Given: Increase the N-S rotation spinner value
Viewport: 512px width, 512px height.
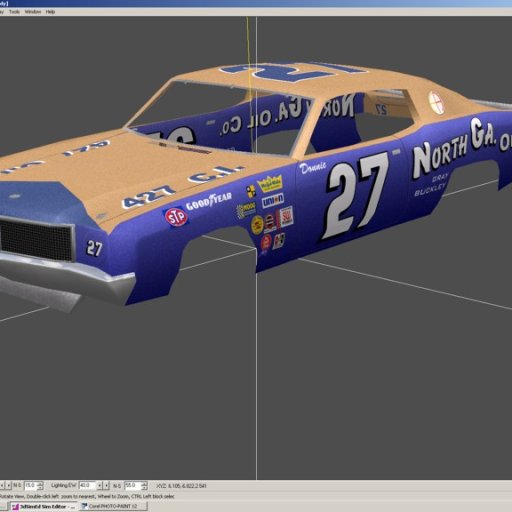Looking at the screenshot, I should pyautogui.click(x=40, y=483).
